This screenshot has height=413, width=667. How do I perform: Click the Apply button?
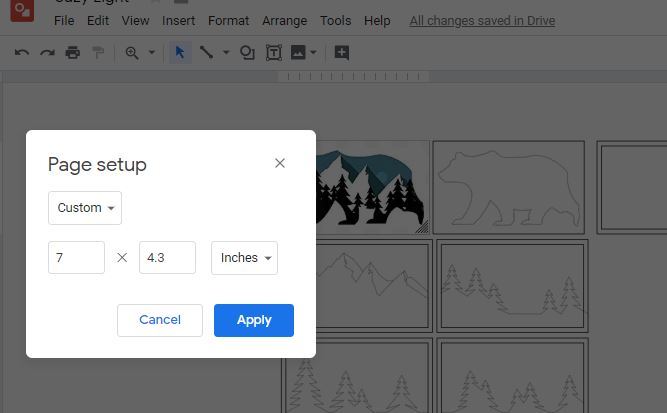(x=254, y=320)
